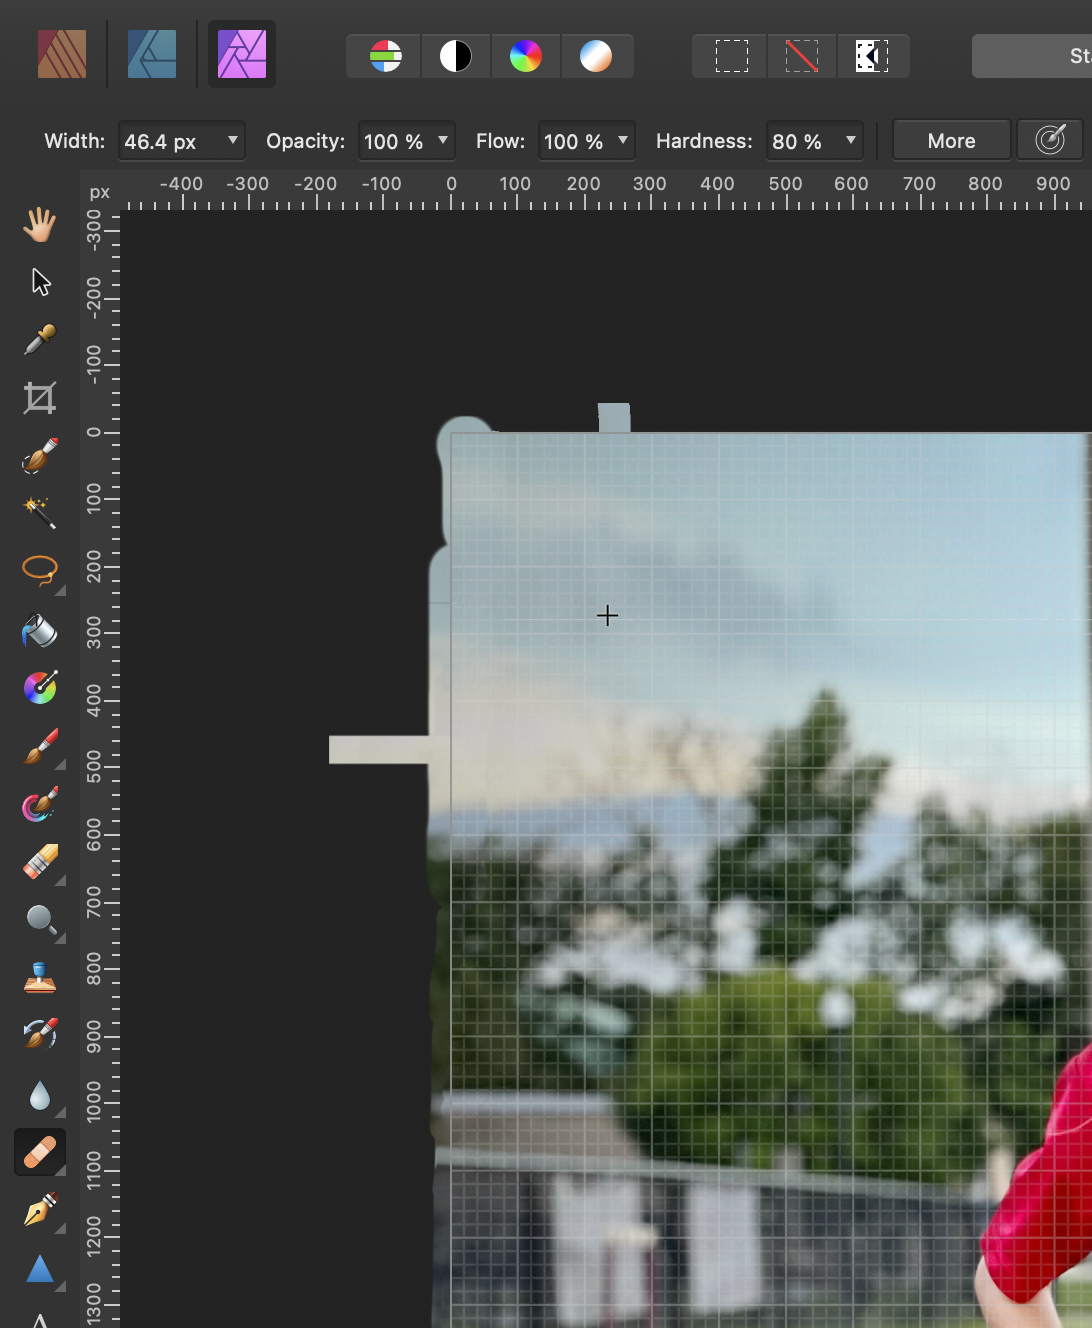
Task: Select the Clone stamp tool
Action: (40, 978)
